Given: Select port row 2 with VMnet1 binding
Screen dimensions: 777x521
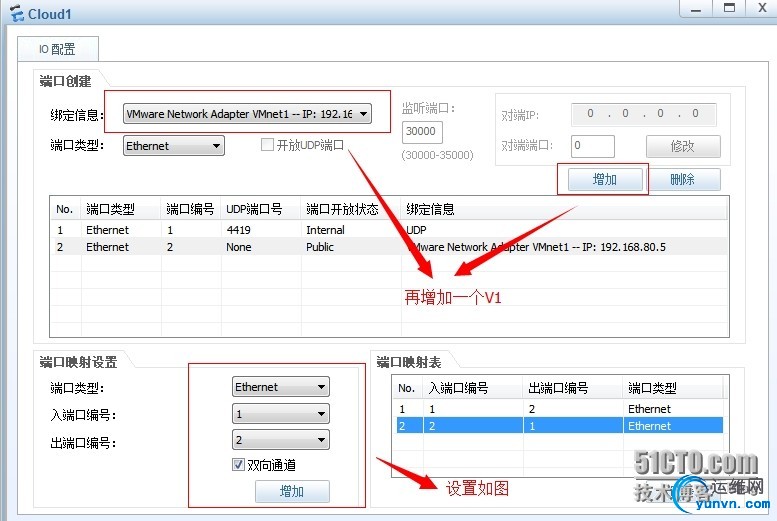Looking at the screenshot, I should [389, 247].
